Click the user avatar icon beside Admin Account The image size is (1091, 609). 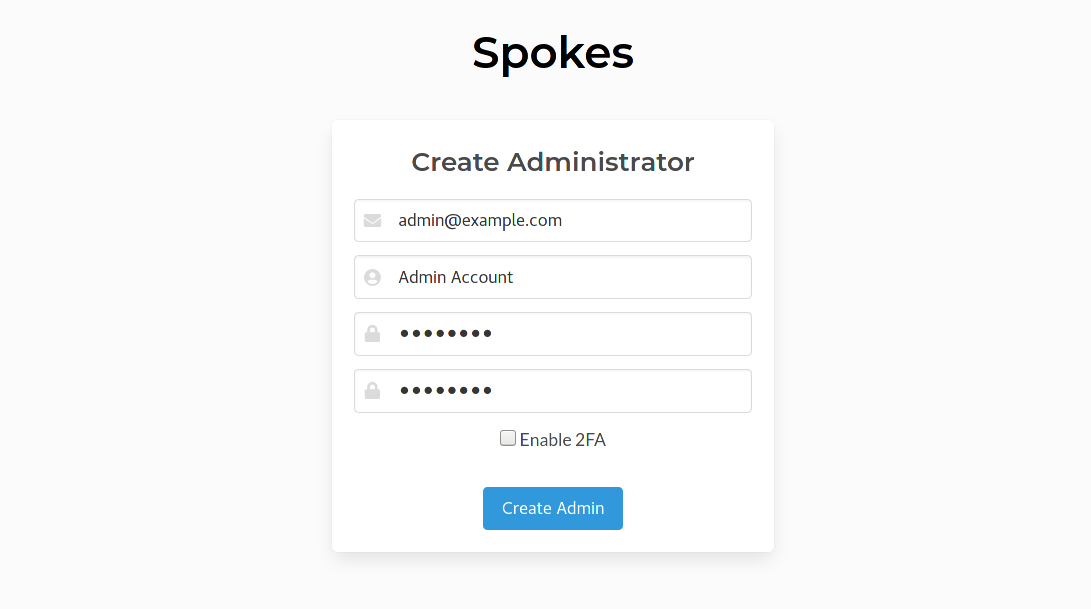[372, 278]
